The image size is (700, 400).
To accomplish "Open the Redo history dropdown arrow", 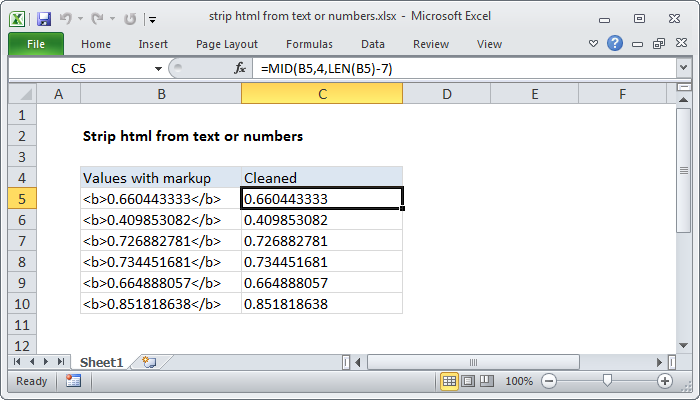I will pyautogui.click(x=112, y=19).
